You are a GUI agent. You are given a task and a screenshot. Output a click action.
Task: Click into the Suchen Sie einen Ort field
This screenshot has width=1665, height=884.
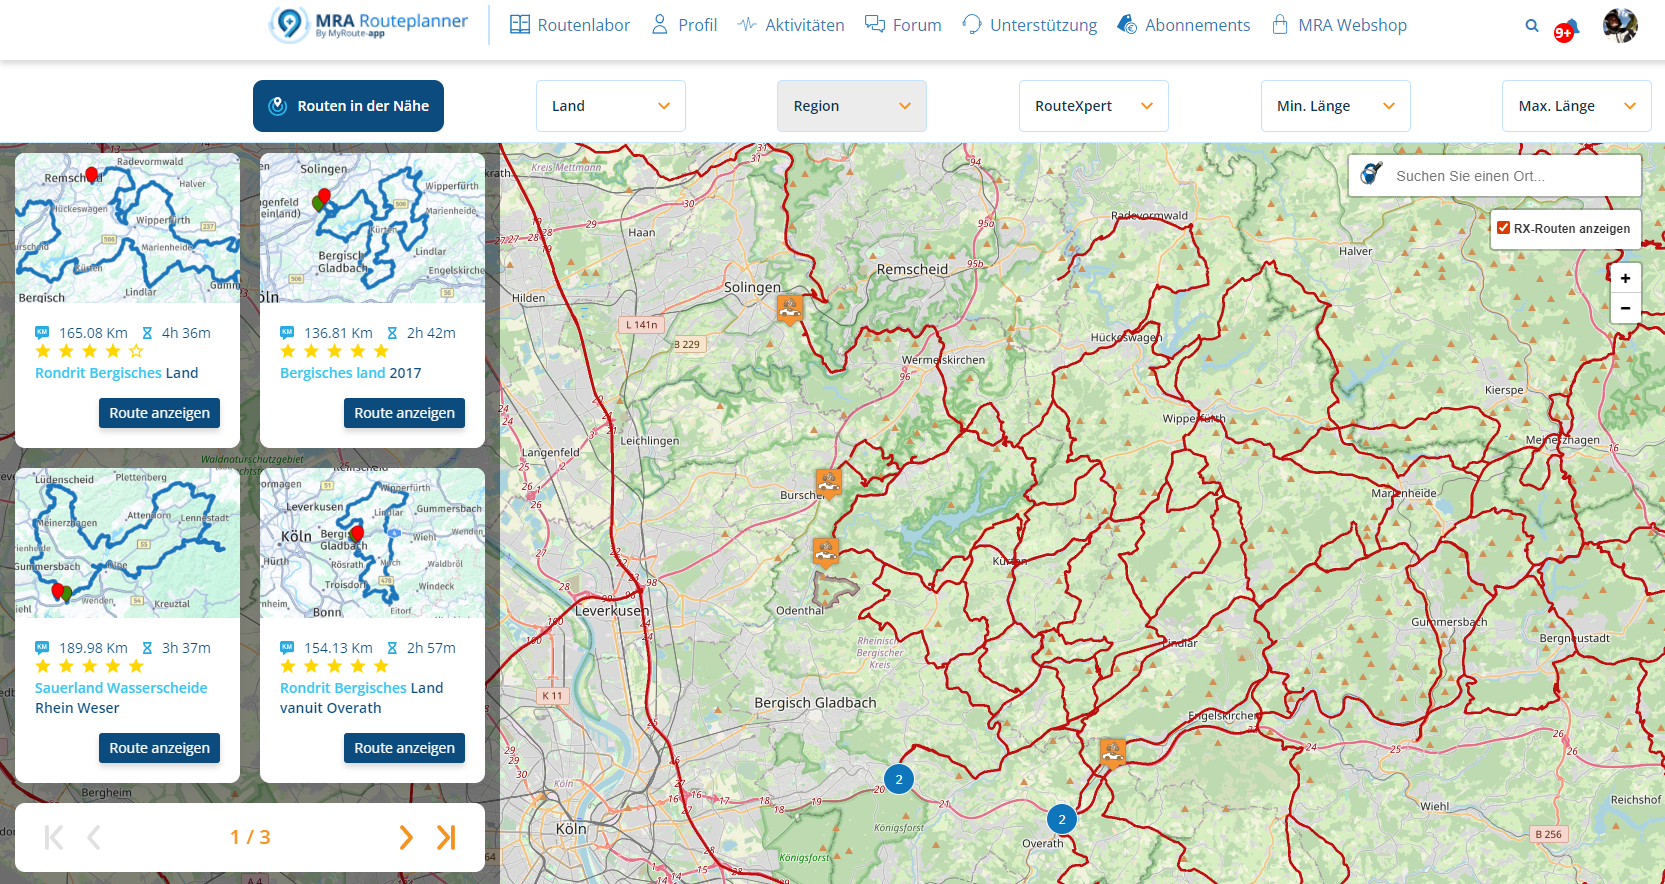[1512, 176]
